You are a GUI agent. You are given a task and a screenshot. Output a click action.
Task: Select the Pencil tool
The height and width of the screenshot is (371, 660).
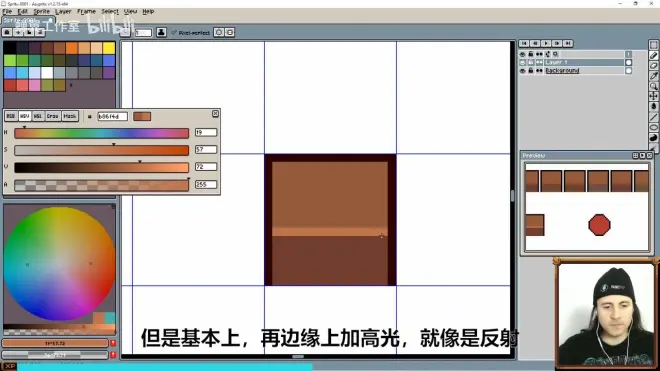click(x=653, y=55)
